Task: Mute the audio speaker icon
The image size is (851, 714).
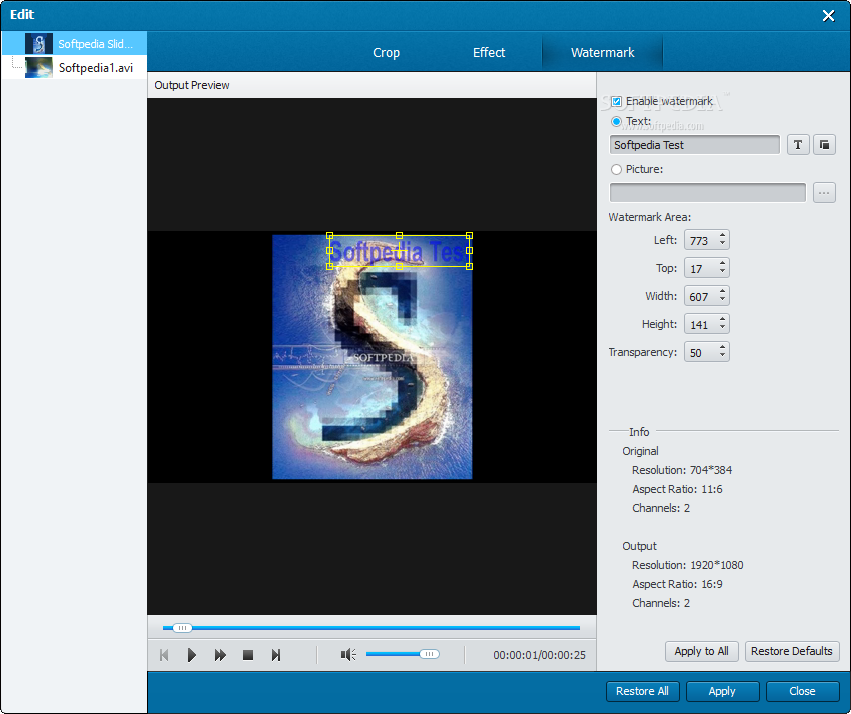Action: pos(348,655)
